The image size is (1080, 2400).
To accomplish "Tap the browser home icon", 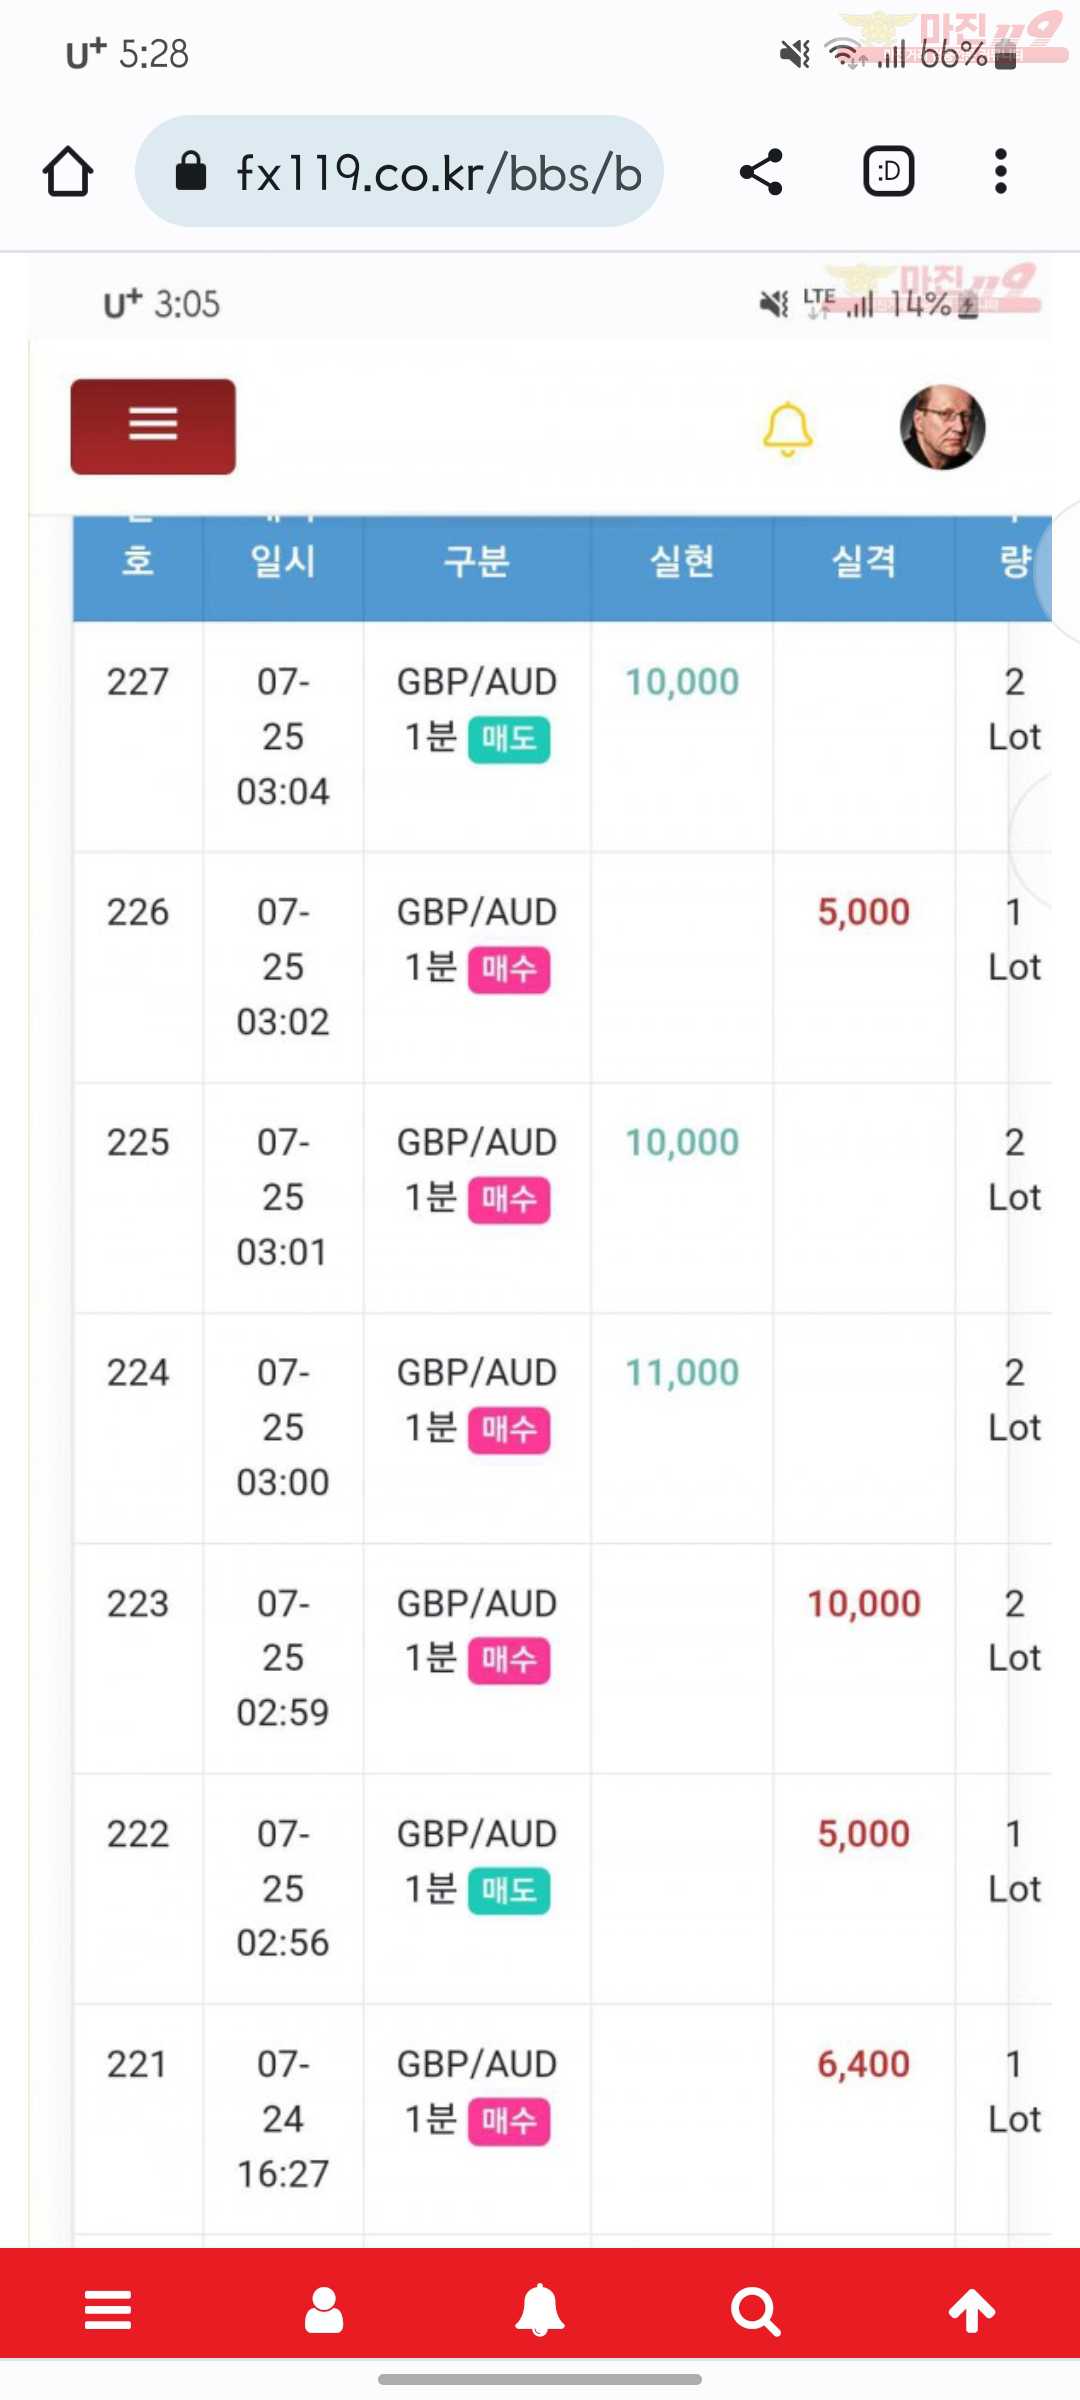I will [x=68, y=171].
